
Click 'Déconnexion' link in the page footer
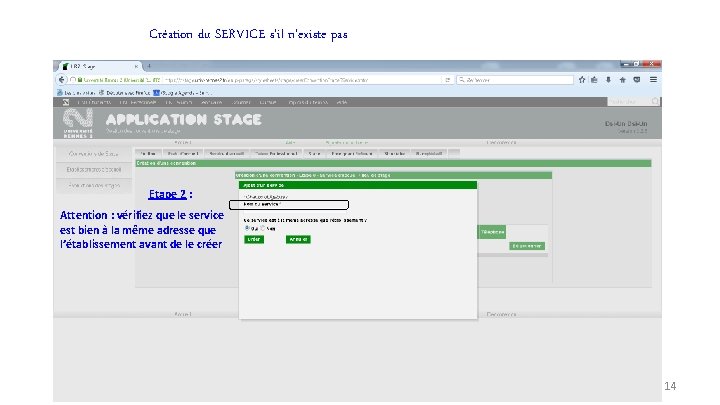pos(501,315)
